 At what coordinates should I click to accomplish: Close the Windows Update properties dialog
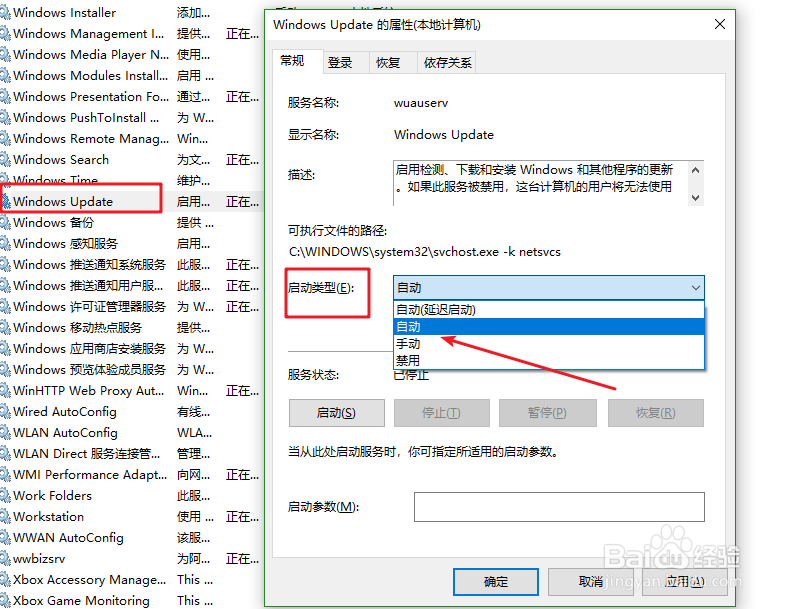pyautogui.click(x=720, y=24)
